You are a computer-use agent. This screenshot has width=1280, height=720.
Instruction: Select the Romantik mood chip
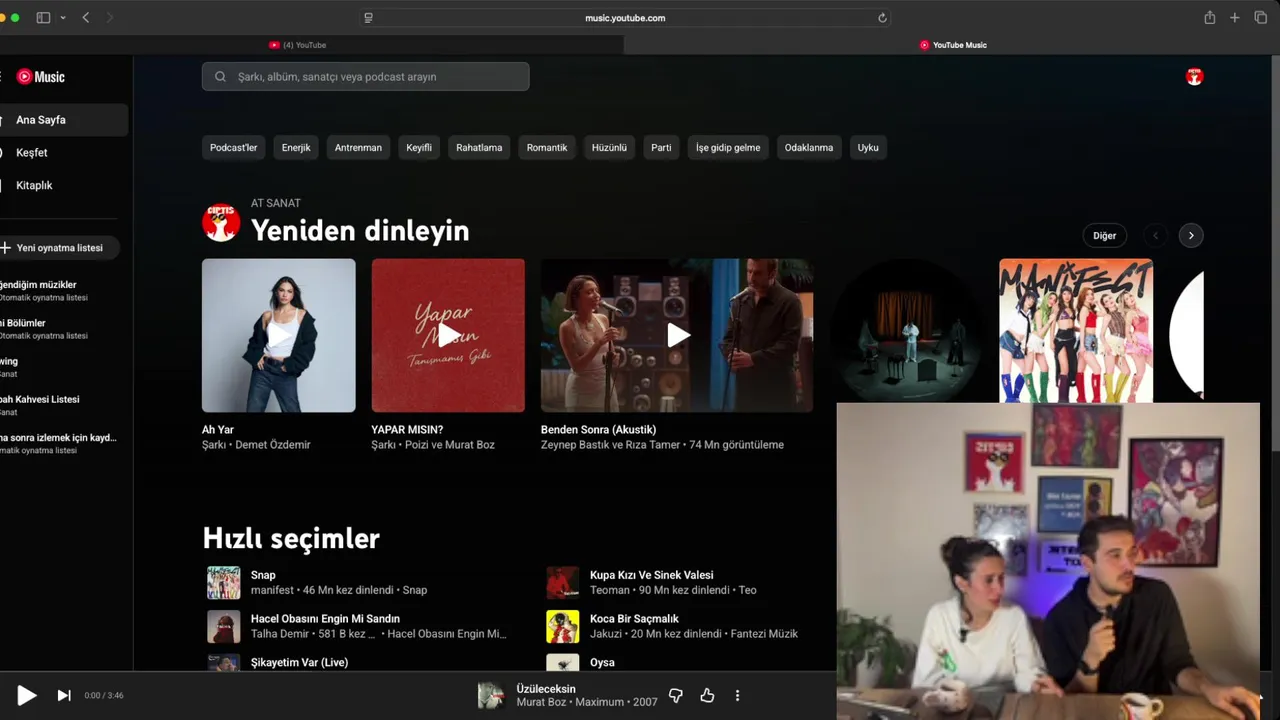coord(547,148)
